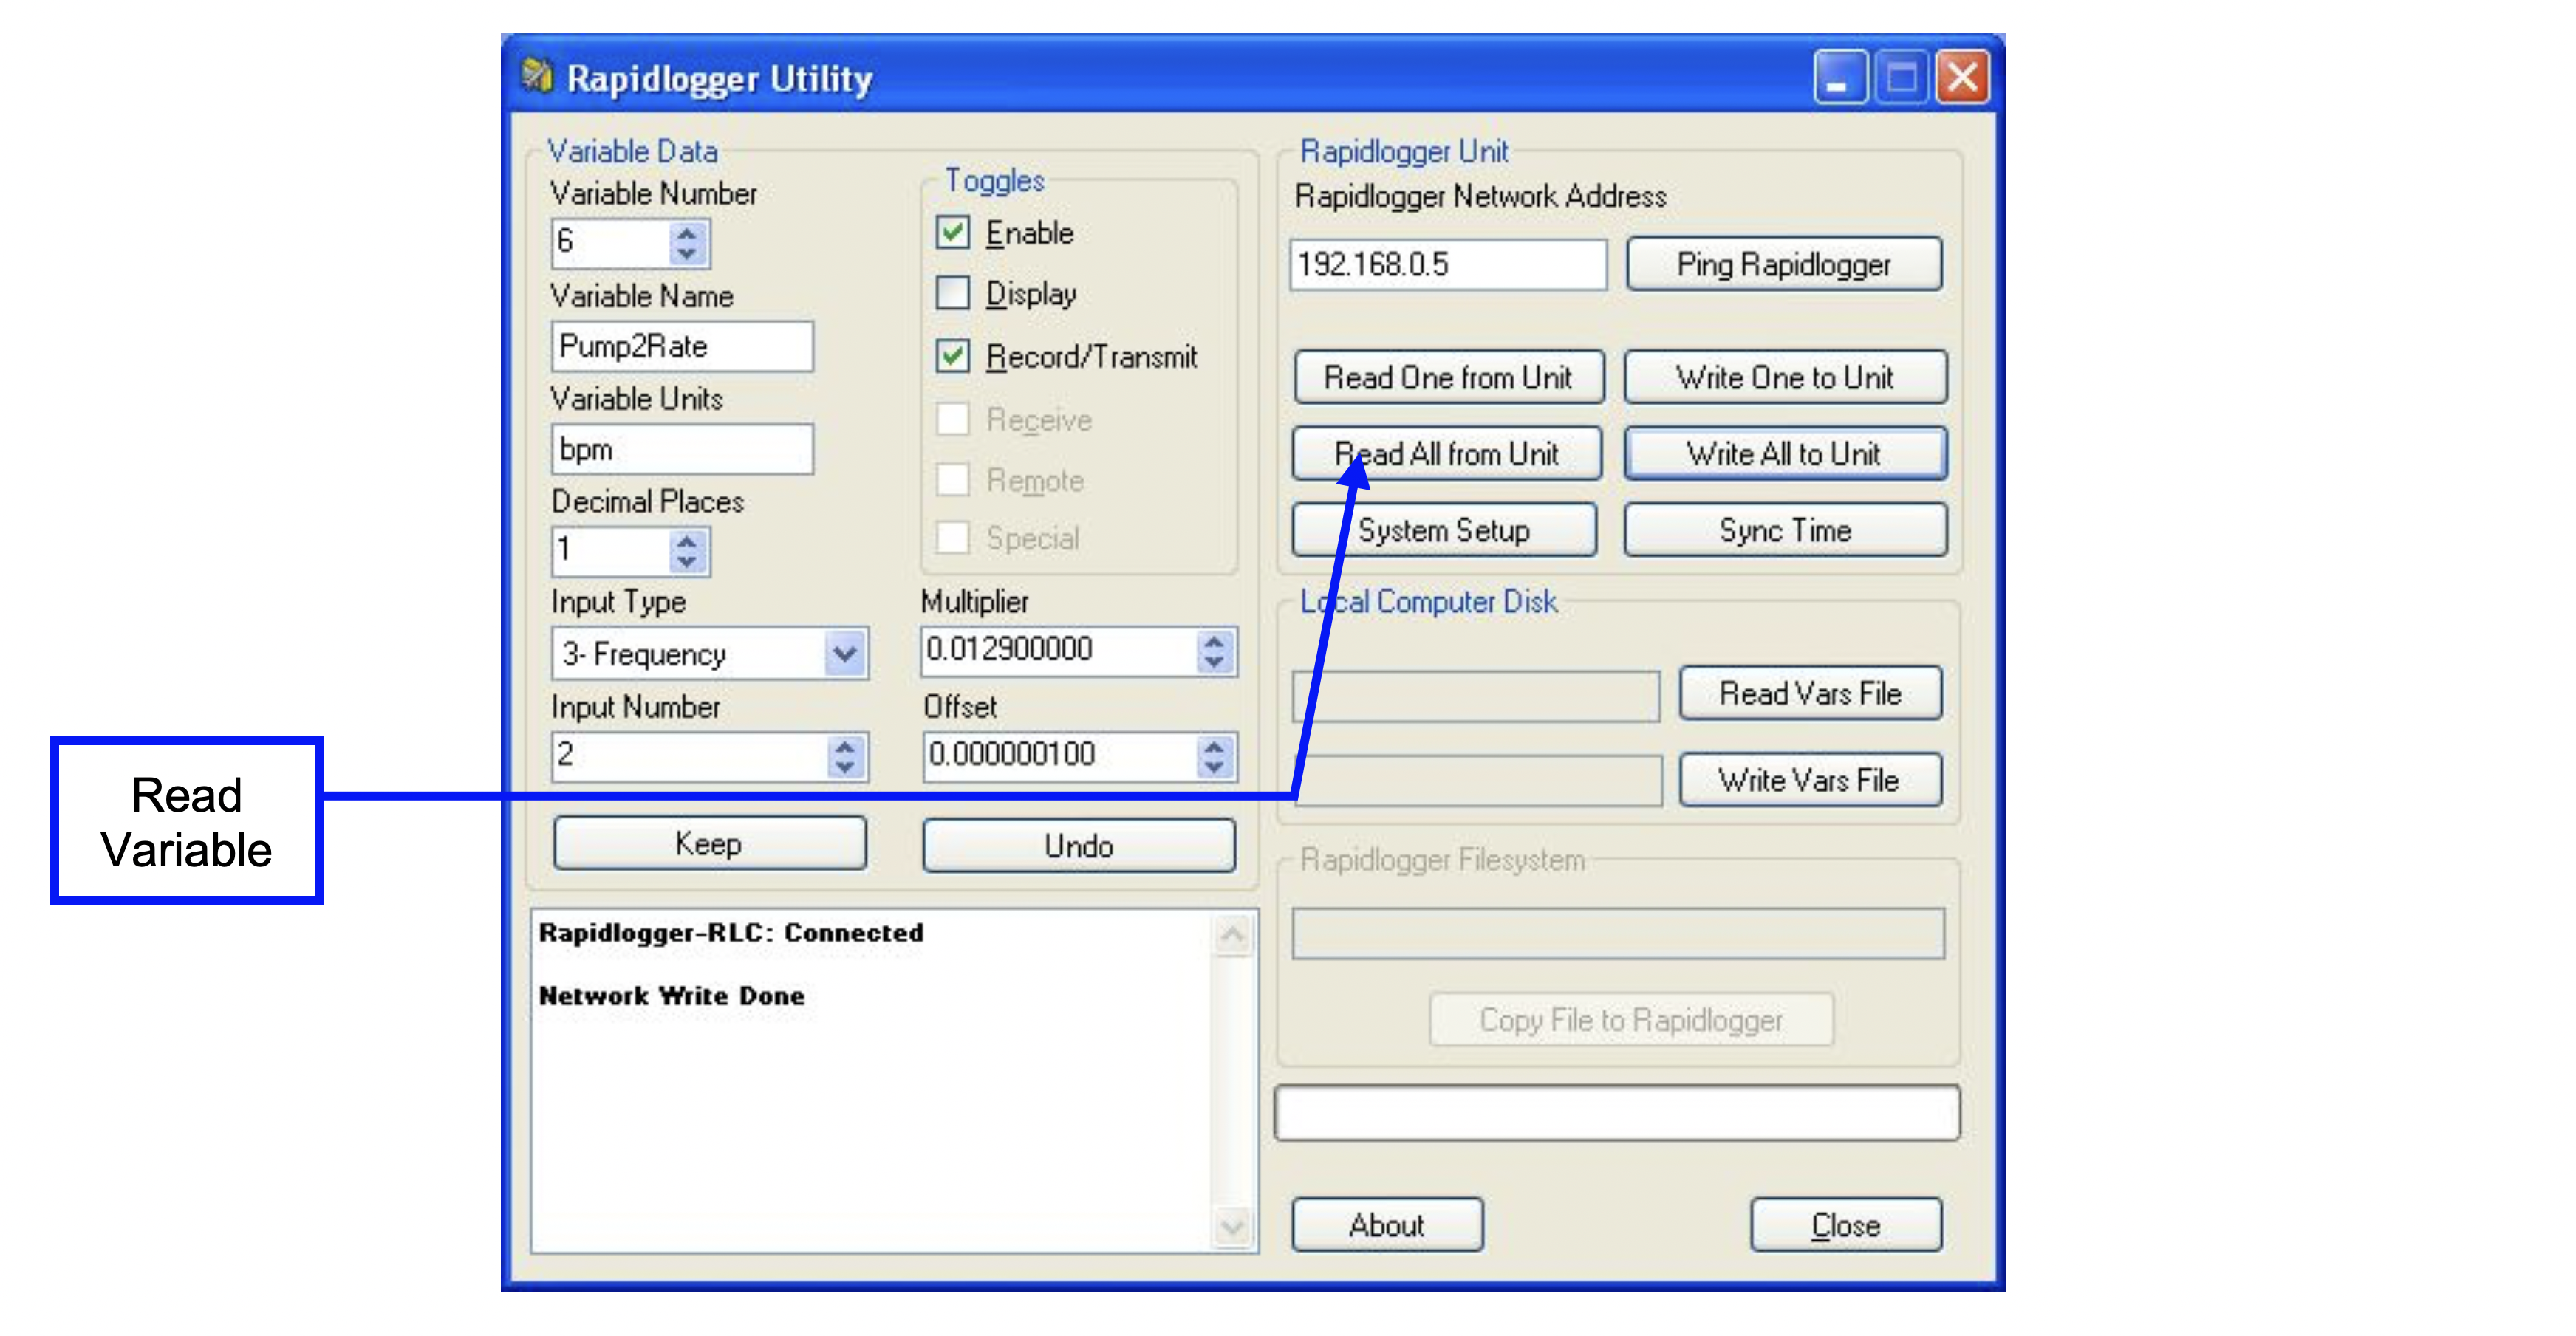The width and height of the screenshot is (2576, 1336).
Task: Check the Display checkbox
Action: point(952,294)
